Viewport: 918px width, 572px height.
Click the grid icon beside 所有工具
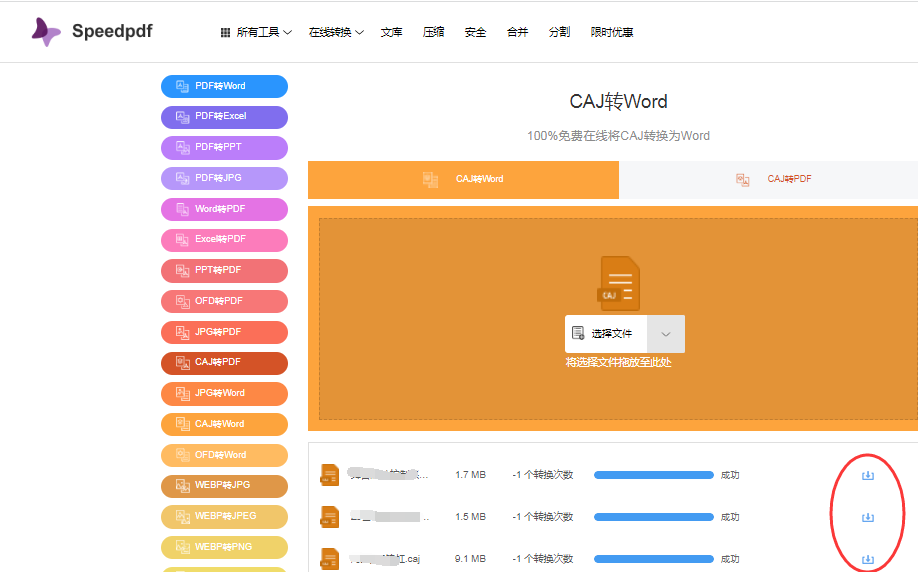pos(225,33)
